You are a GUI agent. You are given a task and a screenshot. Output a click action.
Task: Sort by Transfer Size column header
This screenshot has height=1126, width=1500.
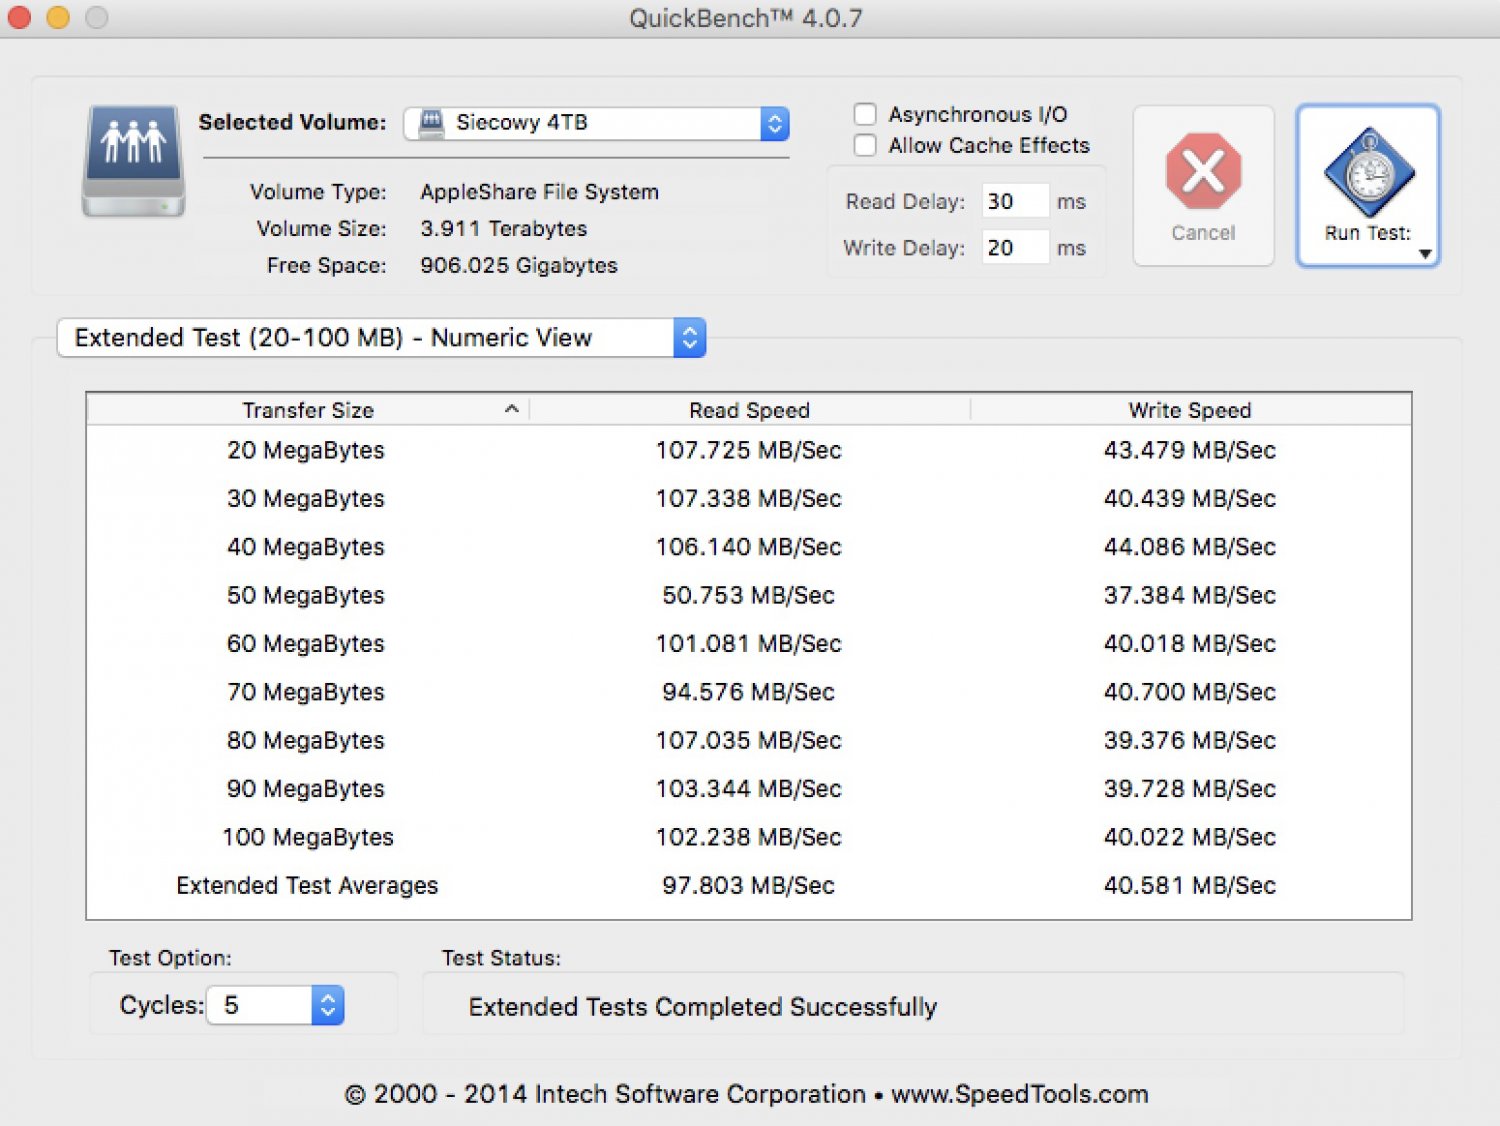(308, 410)
